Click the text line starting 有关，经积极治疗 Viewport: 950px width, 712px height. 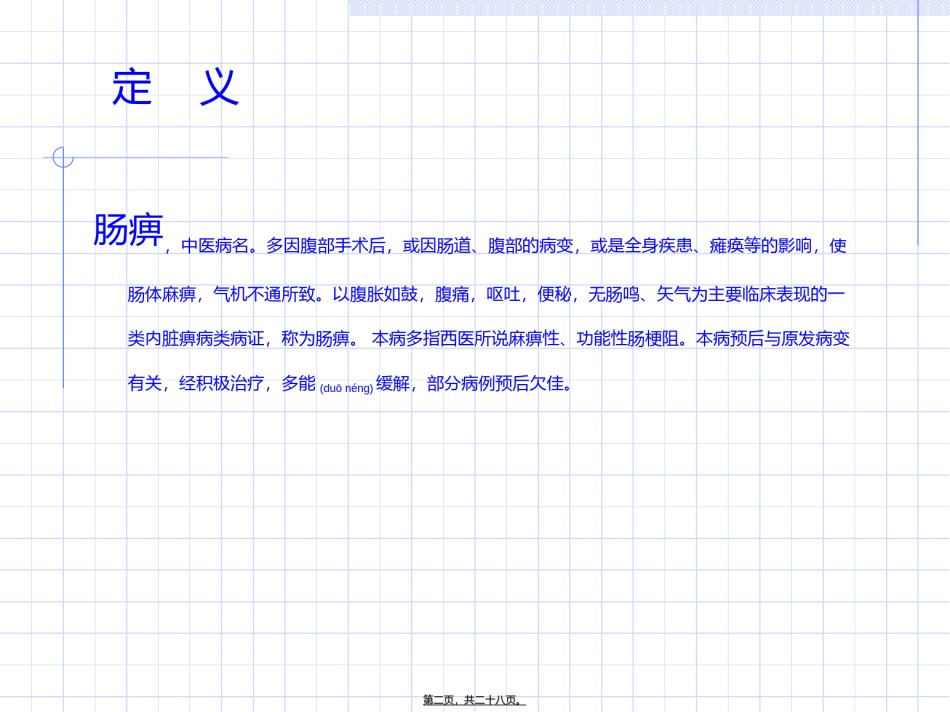[350, 384]
